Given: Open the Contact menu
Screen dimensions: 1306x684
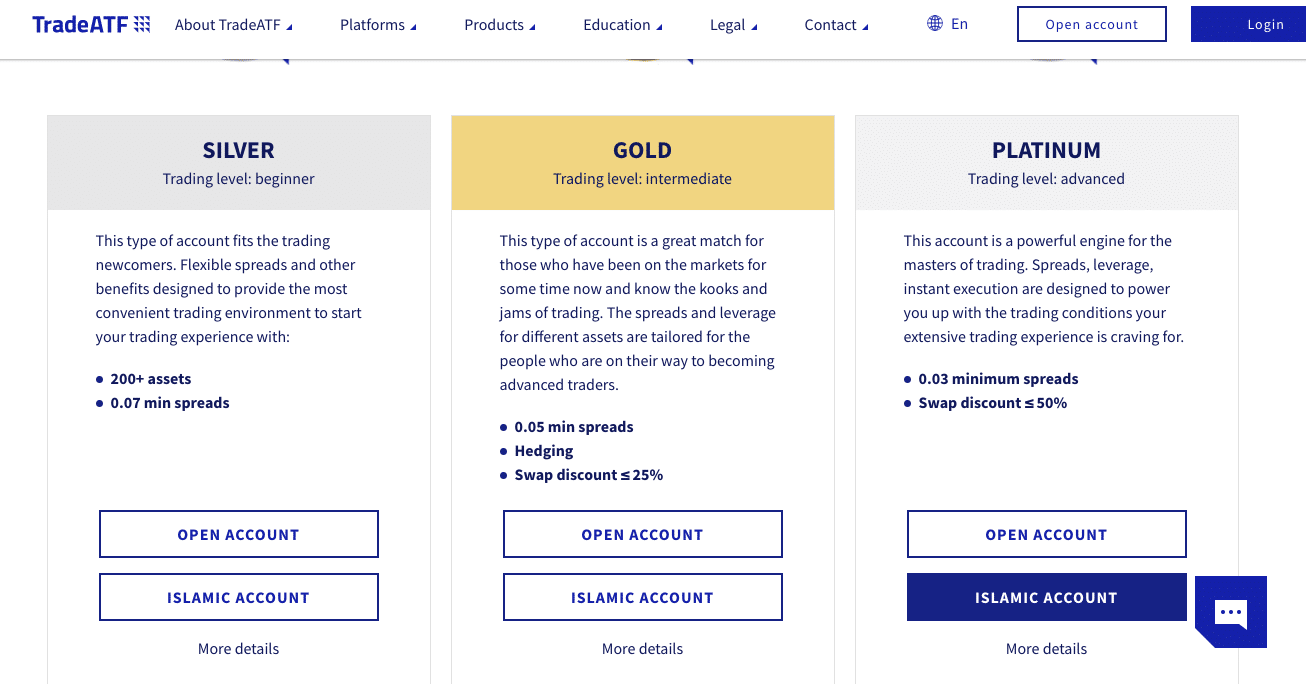Looking at the screenshot, I should pyautogui.click(x=837, y=25).
